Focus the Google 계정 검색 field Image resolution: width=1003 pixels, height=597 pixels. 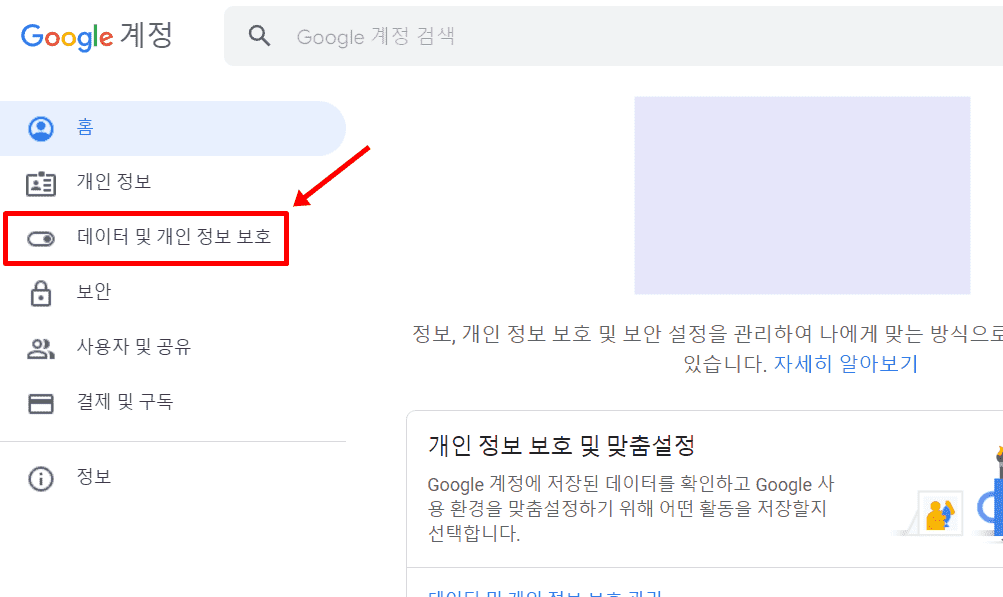[613, 36]
